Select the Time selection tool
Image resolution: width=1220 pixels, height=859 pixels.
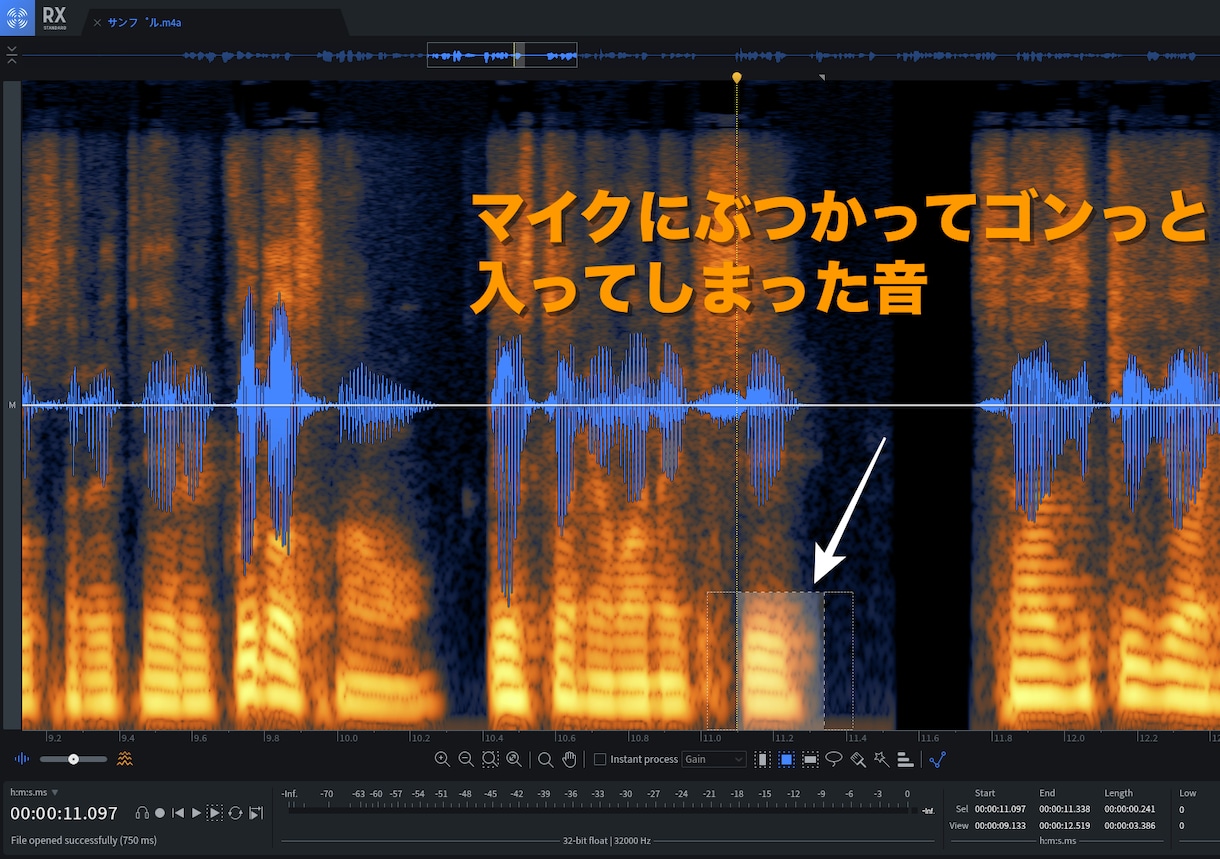[763, 759]
